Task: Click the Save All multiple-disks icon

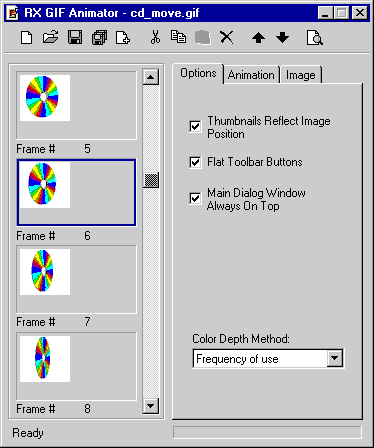Action: (99, 37)
